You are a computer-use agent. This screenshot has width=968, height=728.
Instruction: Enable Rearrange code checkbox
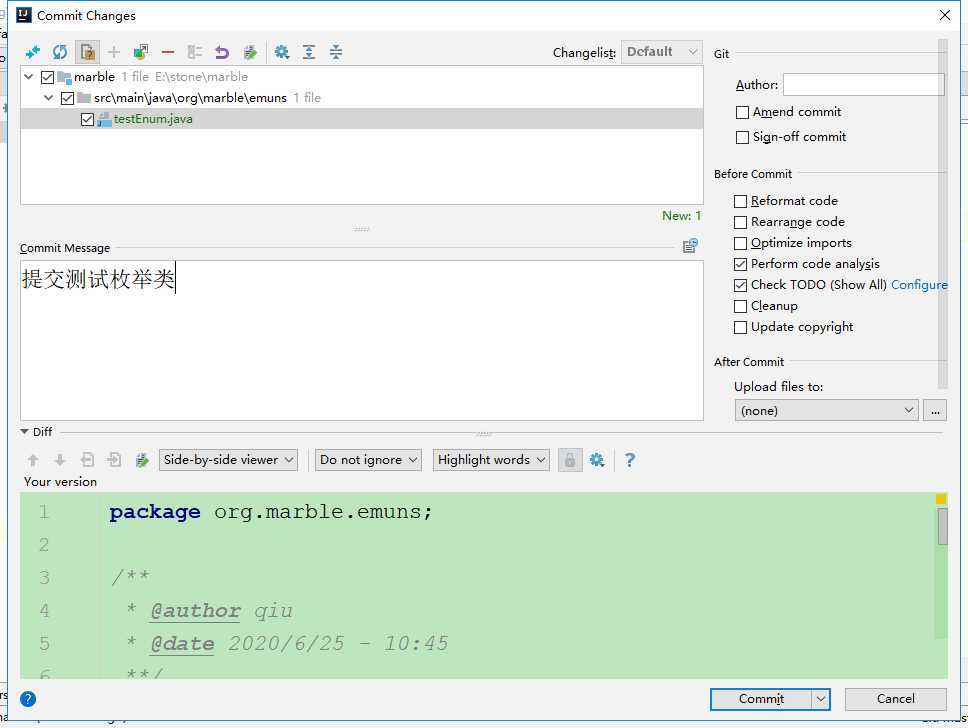[740, 222]
